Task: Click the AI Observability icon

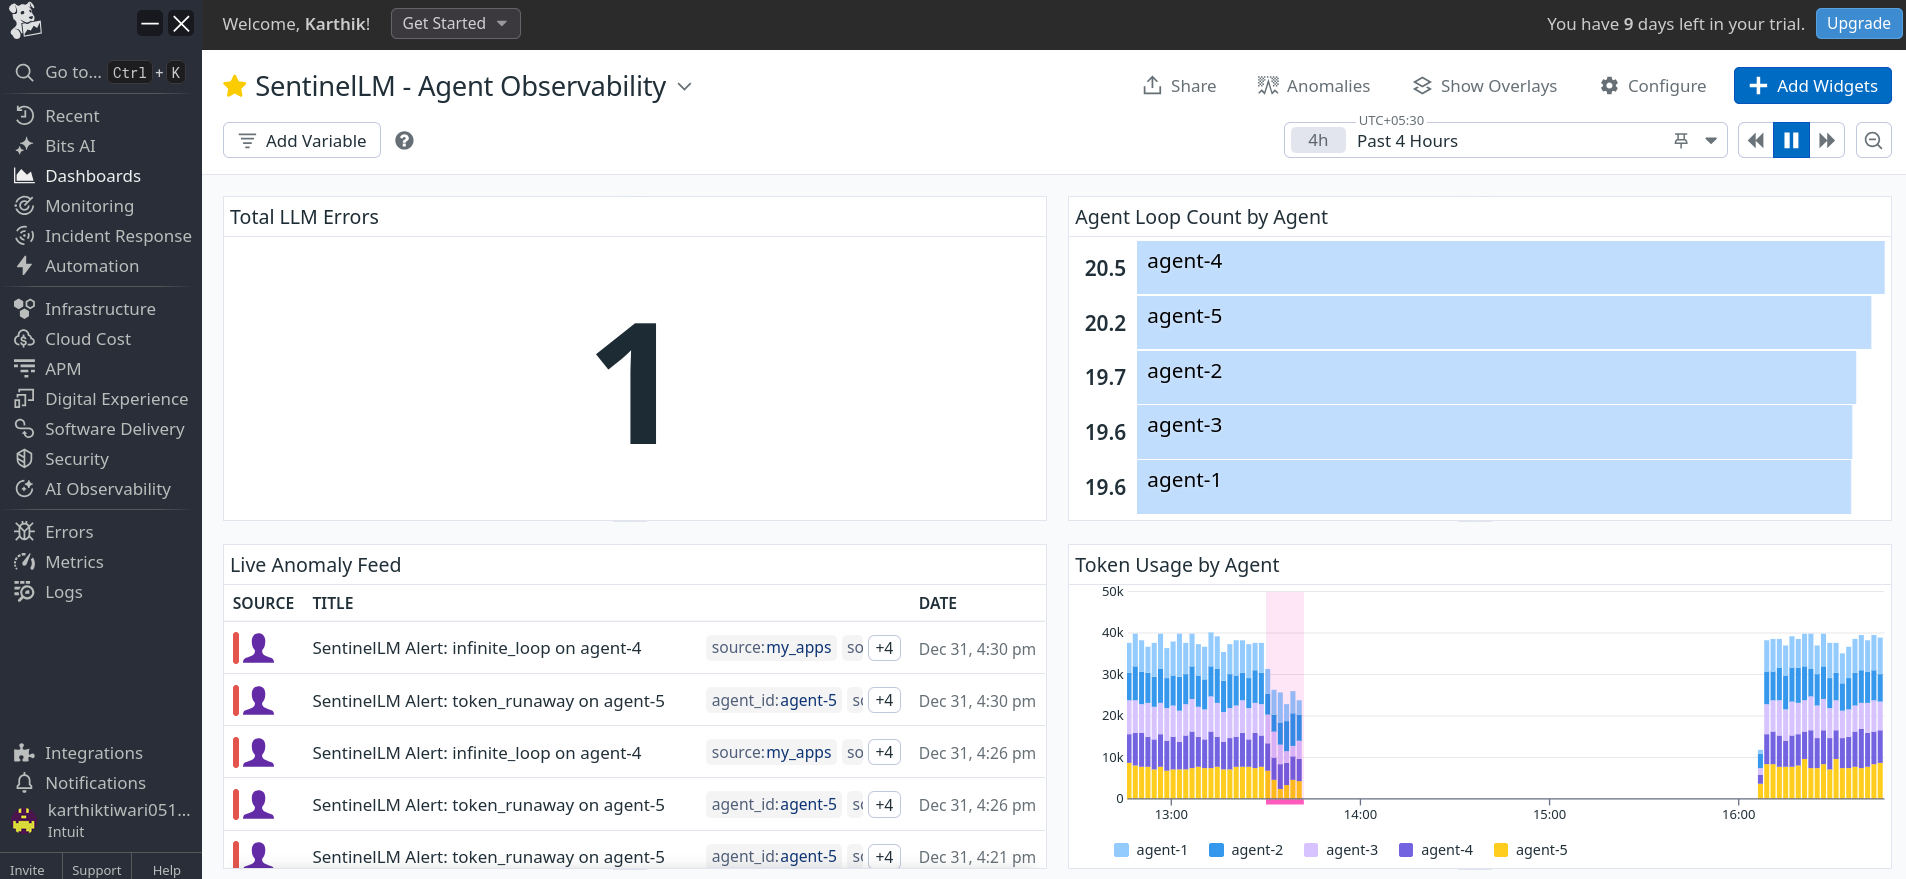Action: pyautogui.click(x=24, y=489)
